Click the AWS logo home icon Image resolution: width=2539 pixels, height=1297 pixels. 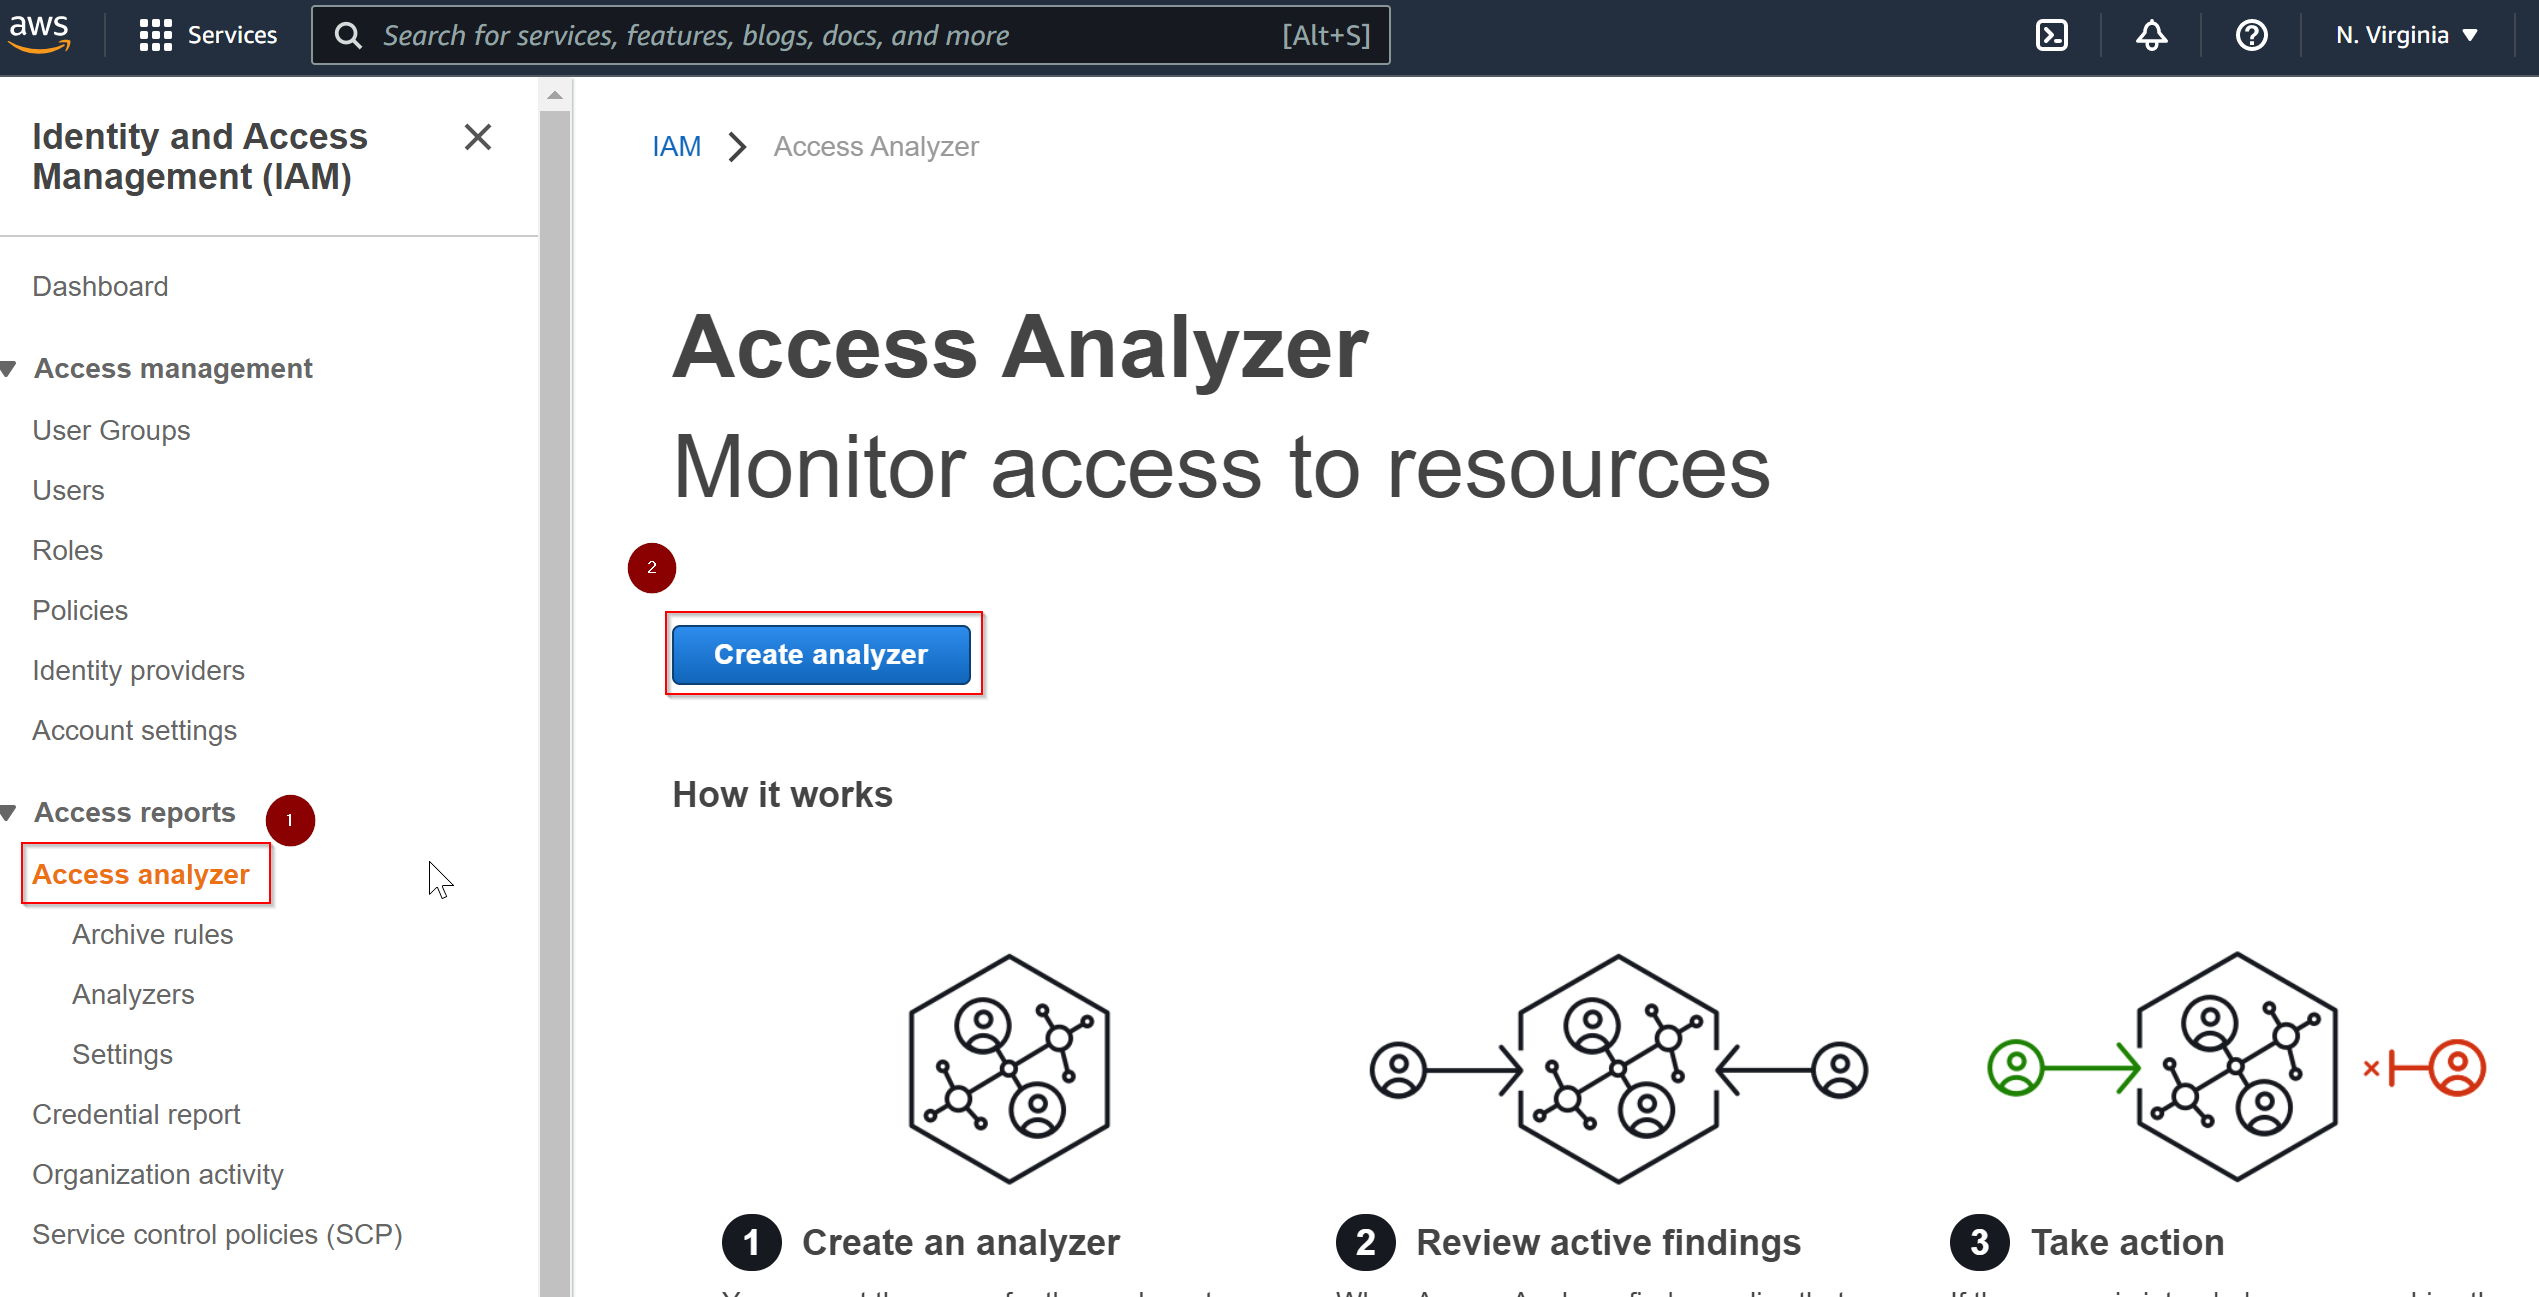39,34
